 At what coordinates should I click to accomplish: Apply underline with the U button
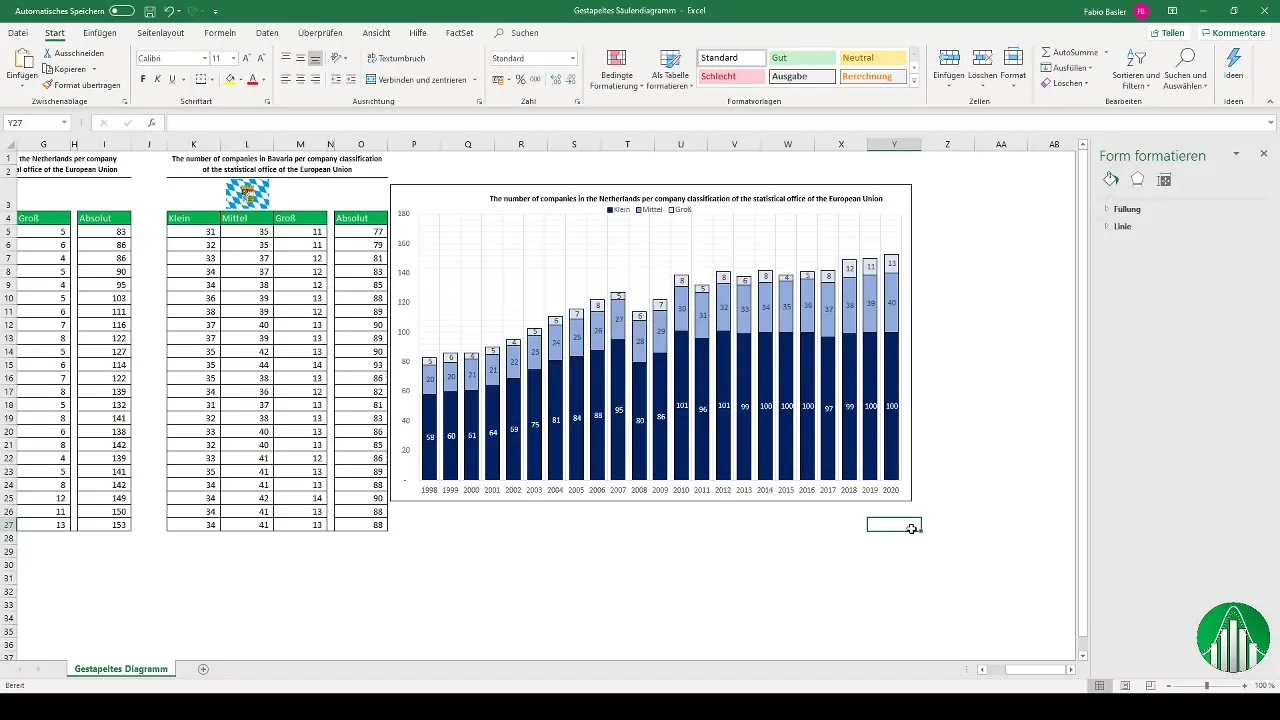(x=172, y=79)
